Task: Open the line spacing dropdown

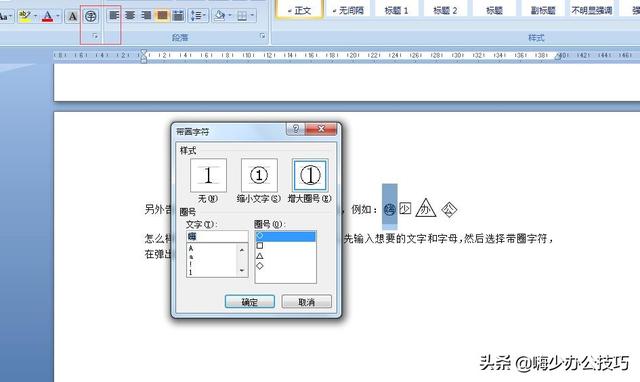Action: [199, 16]
